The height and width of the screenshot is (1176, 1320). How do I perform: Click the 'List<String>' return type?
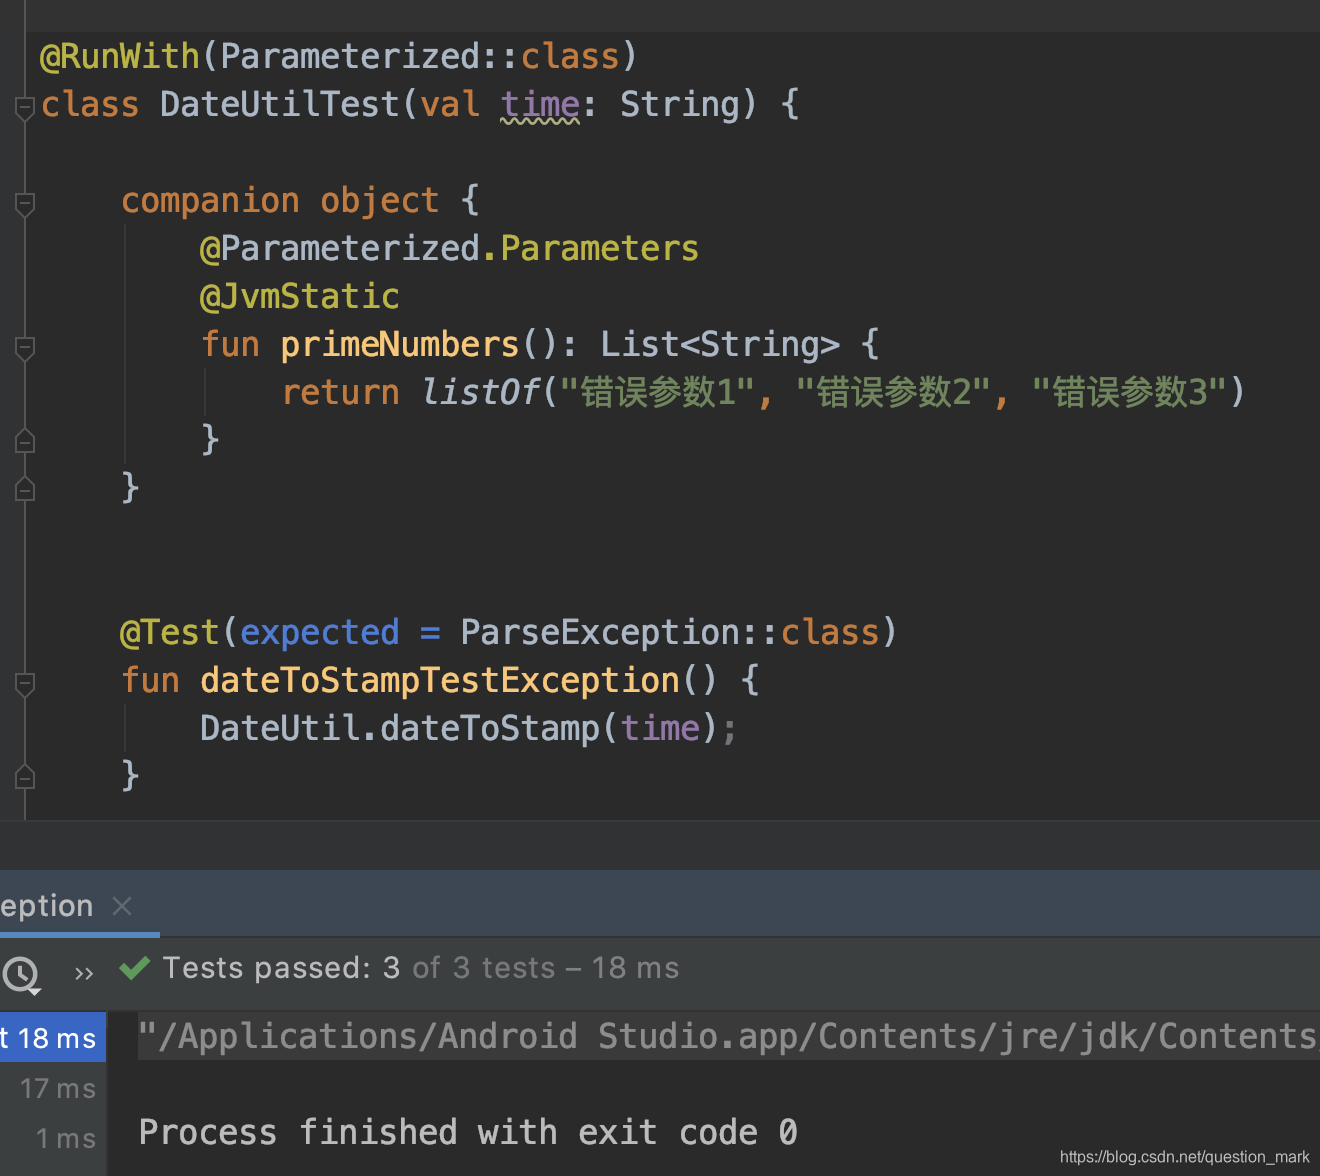click(x=719, y=344)
